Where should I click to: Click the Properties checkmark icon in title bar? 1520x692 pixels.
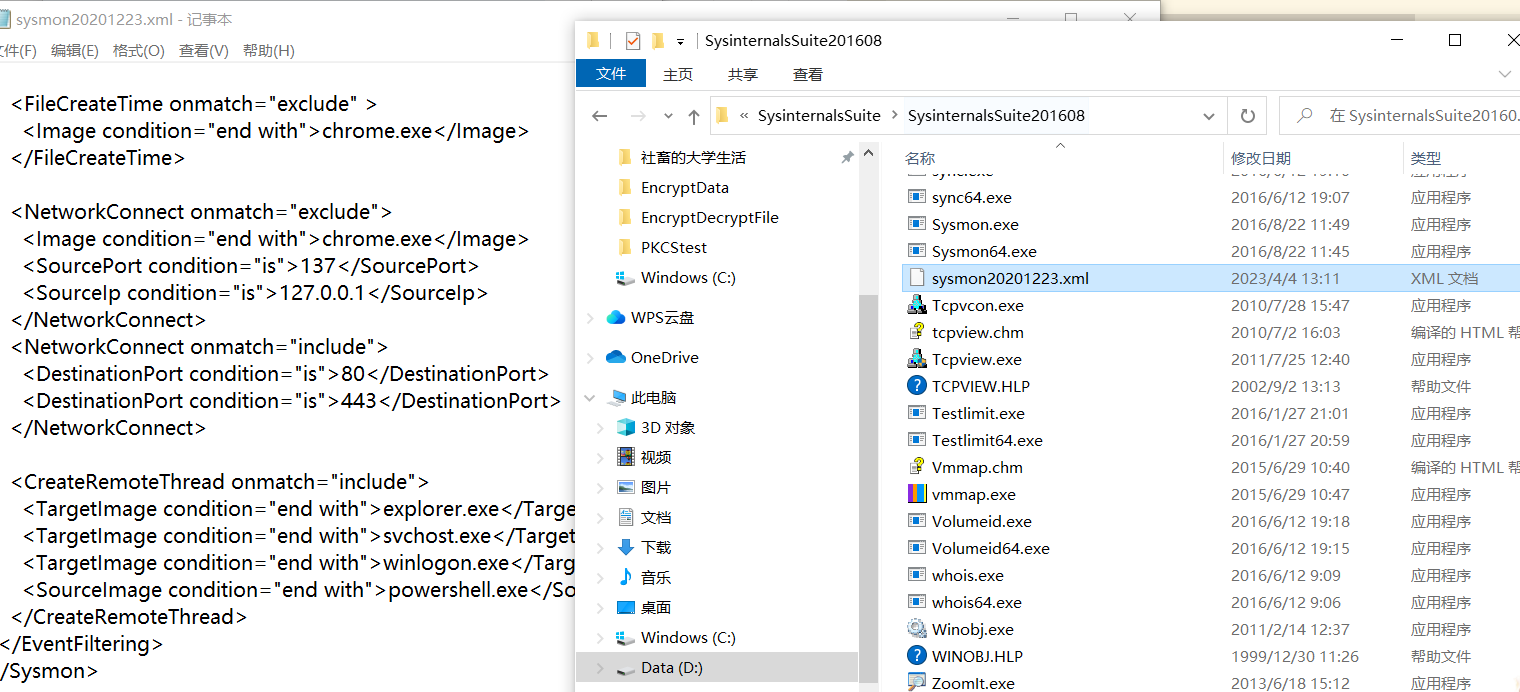tap(633, 41)
